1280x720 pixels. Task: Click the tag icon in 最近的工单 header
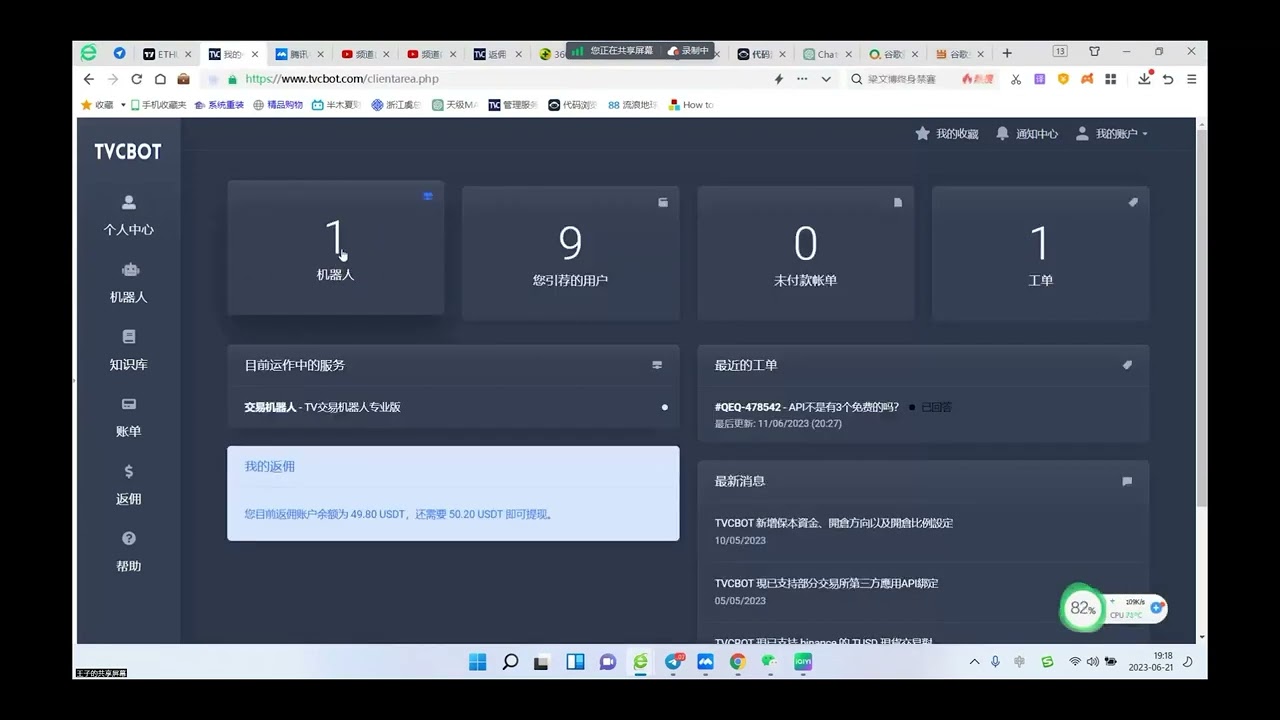click(x=1127, y=365)
